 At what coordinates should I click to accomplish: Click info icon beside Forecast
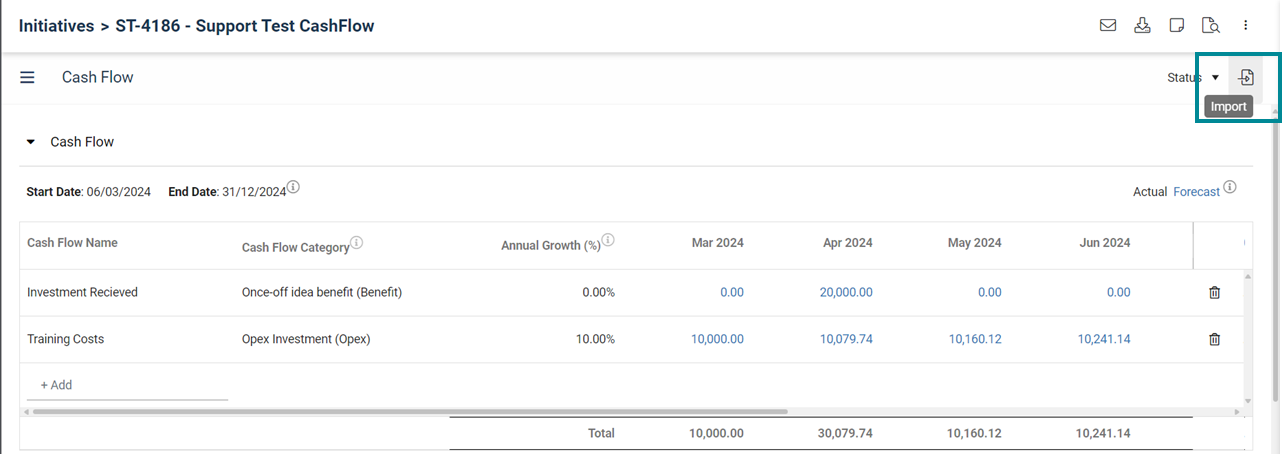(1230, 187)
